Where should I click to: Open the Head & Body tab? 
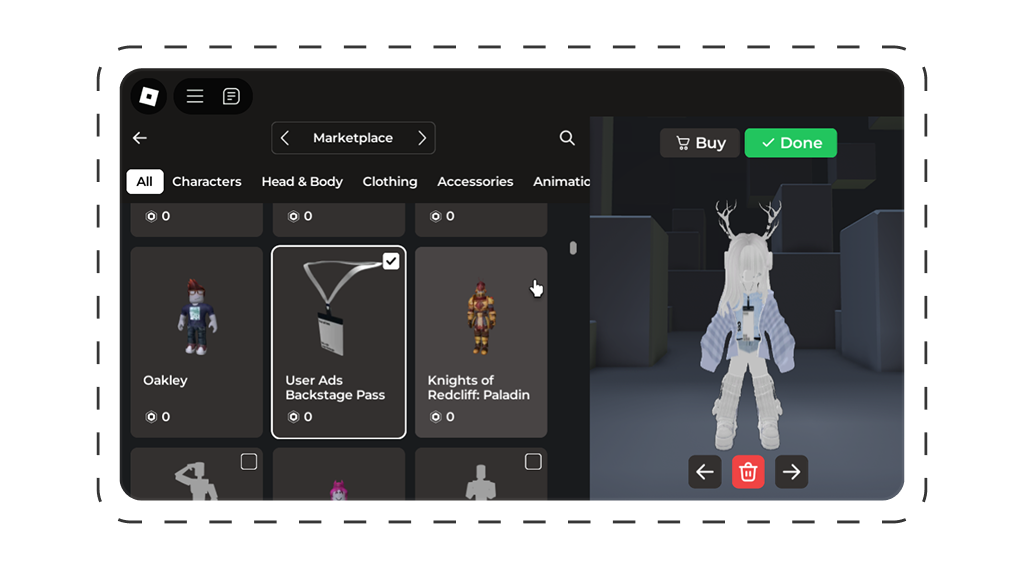click(x=302, y=182)
